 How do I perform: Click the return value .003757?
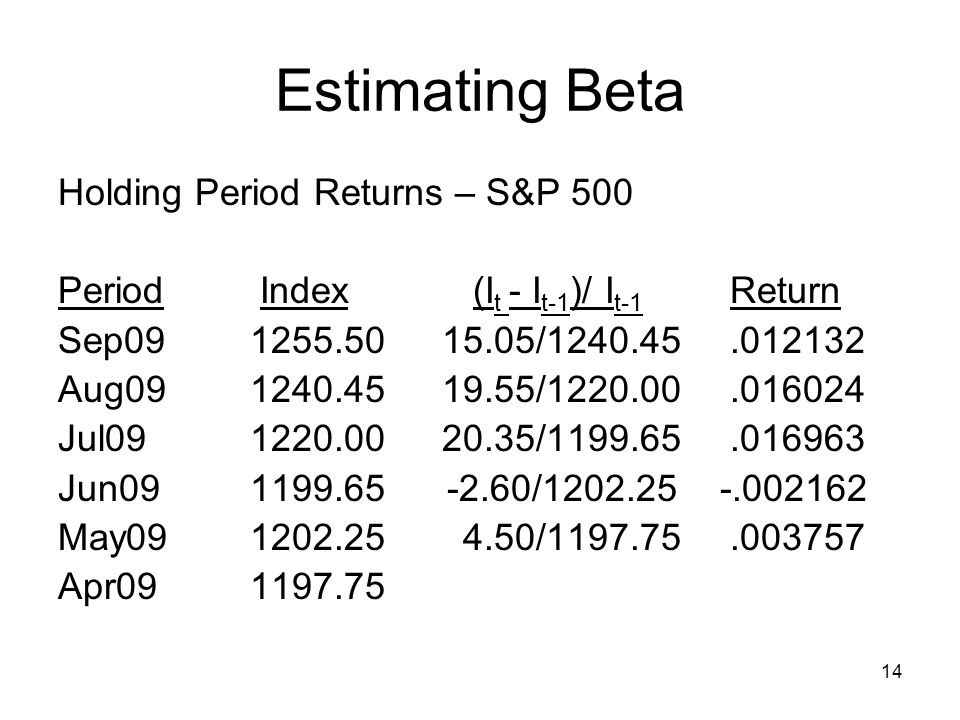(797, 537)
